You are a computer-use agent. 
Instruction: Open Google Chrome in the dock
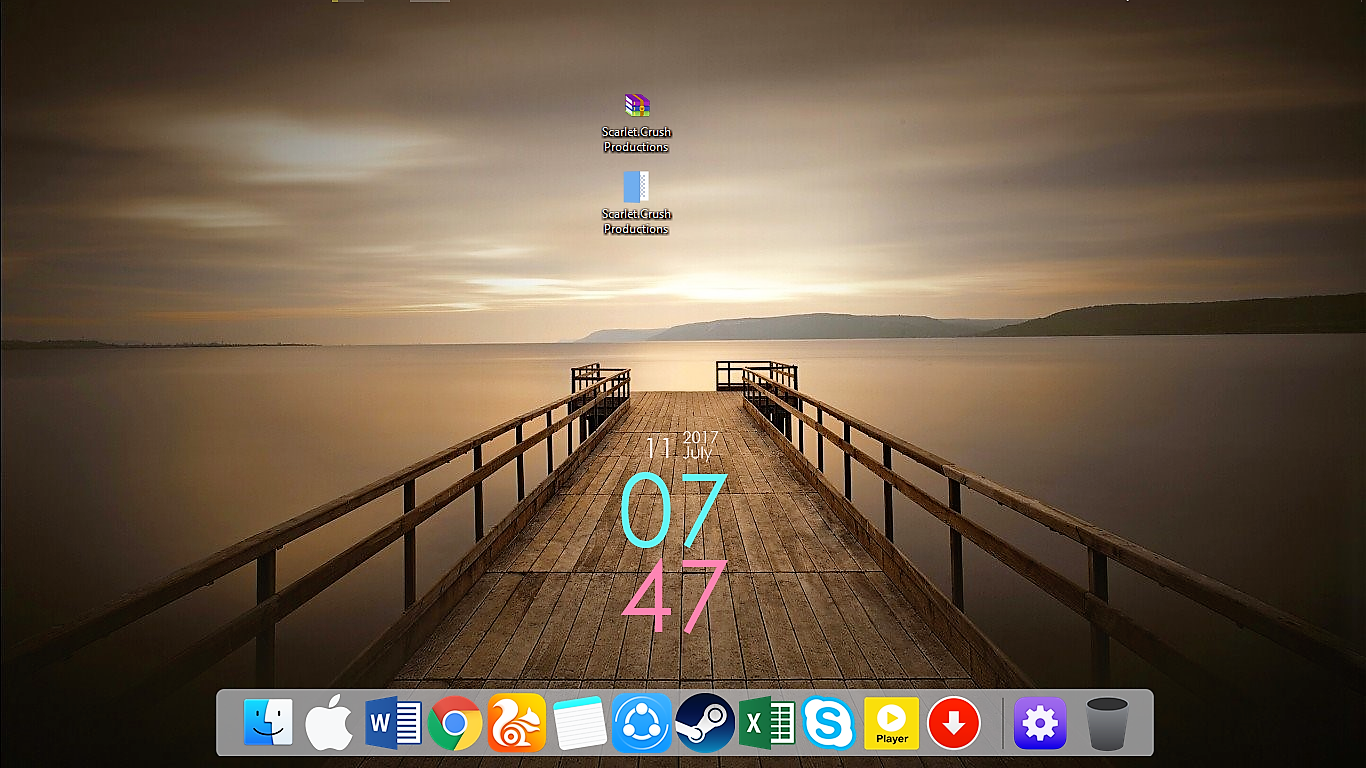pos(455,723)
